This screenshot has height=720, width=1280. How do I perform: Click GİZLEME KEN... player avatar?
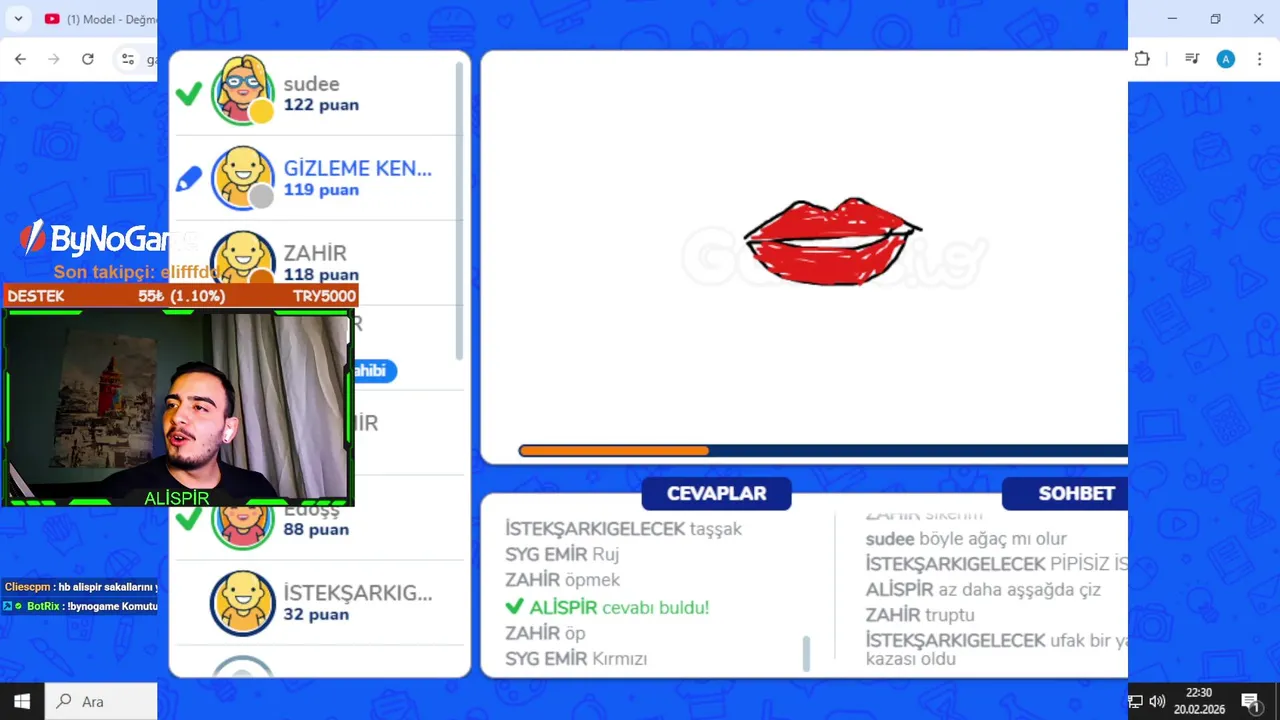(x=242, y=178)
